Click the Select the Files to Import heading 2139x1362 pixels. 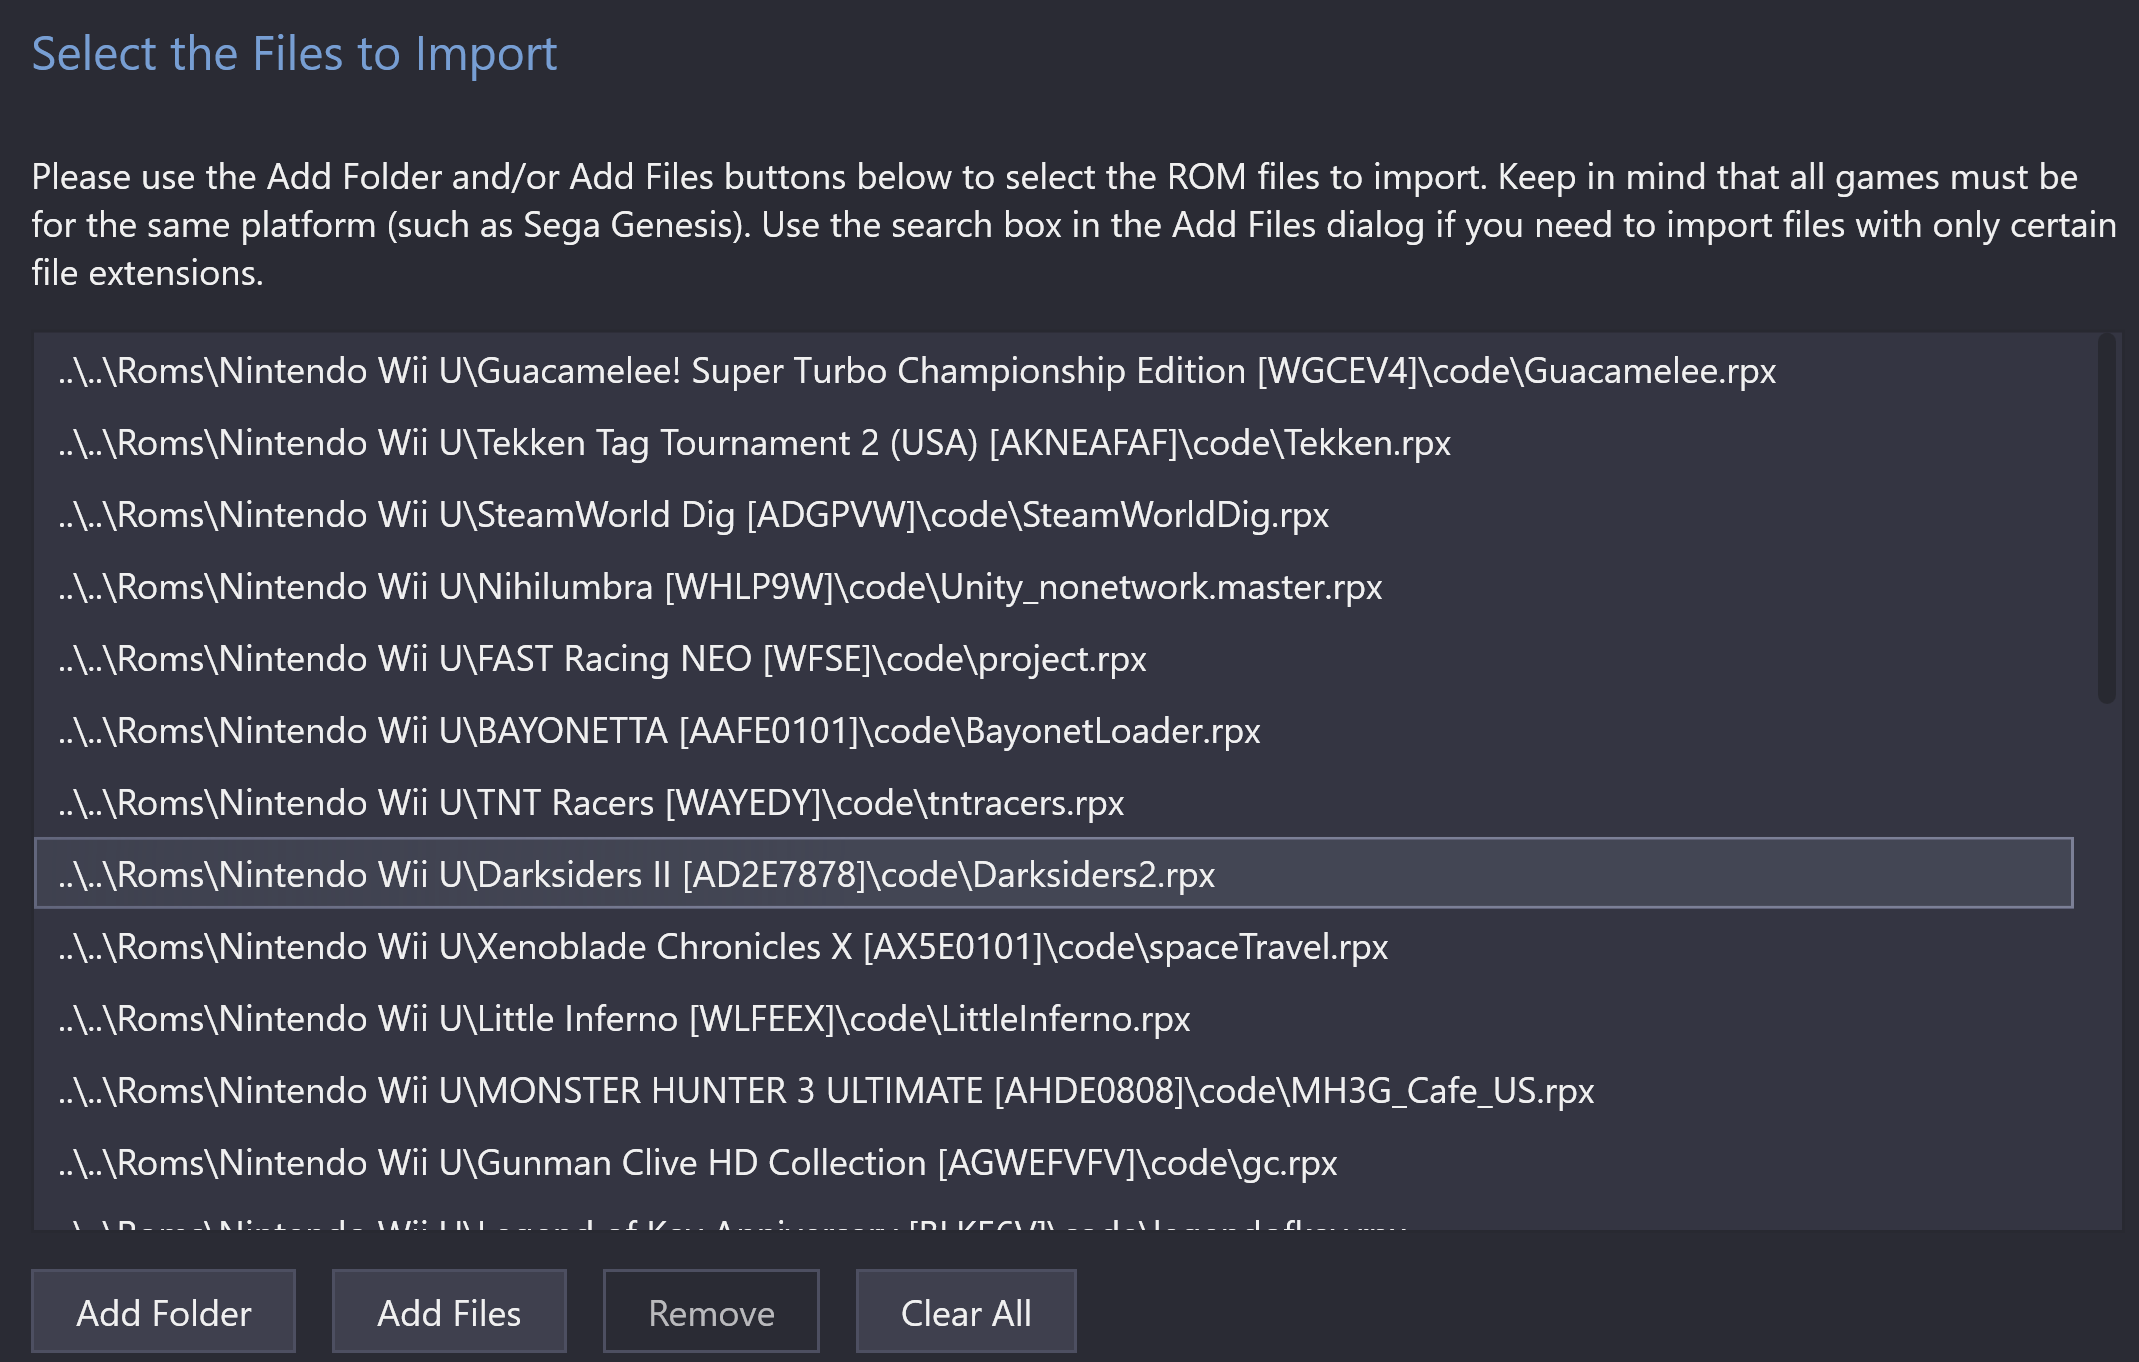click(294, 54)
